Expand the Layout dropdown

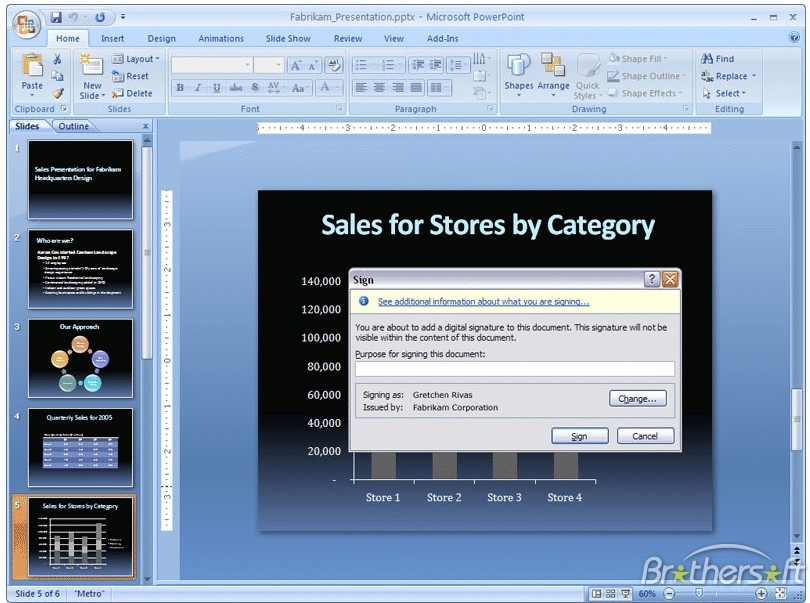136,59
